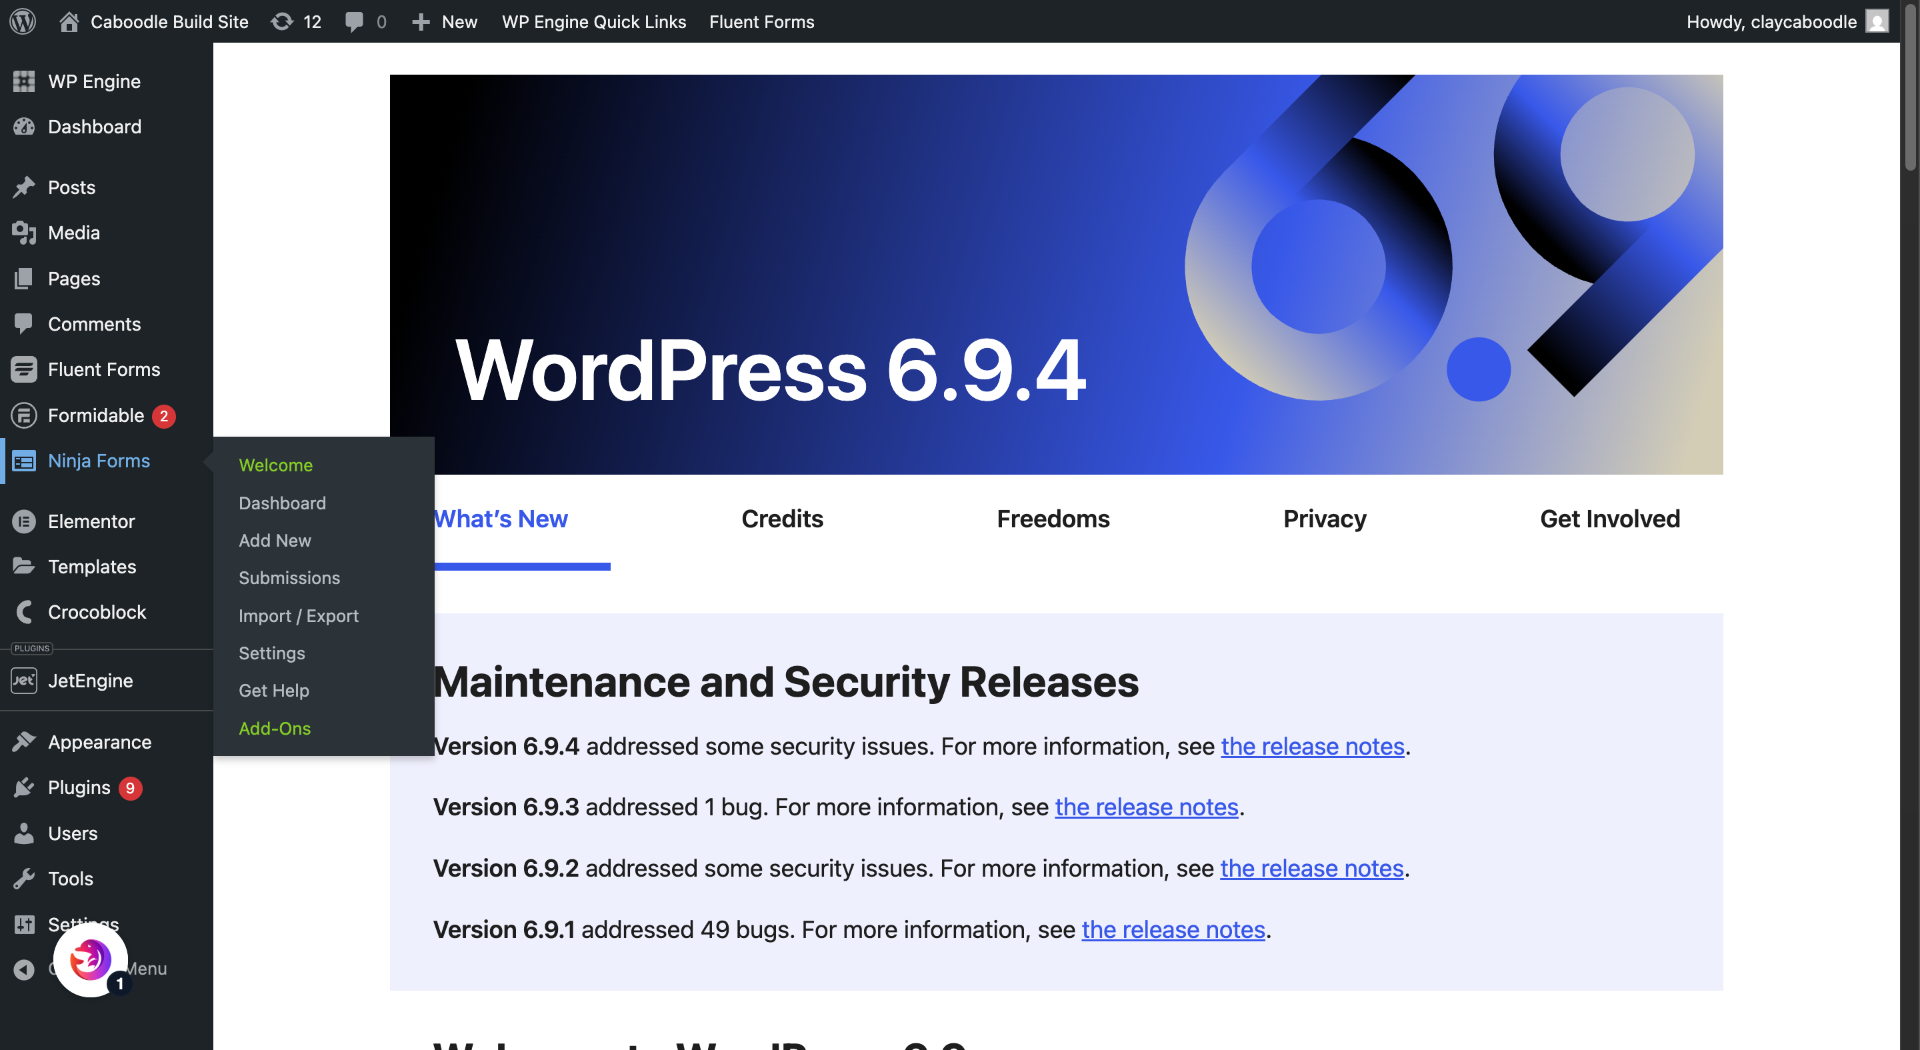Open release notes link for Version 6.9.1
Image resolution: width=1920 pixels, height=1050 pixels.
(1173, 930)
